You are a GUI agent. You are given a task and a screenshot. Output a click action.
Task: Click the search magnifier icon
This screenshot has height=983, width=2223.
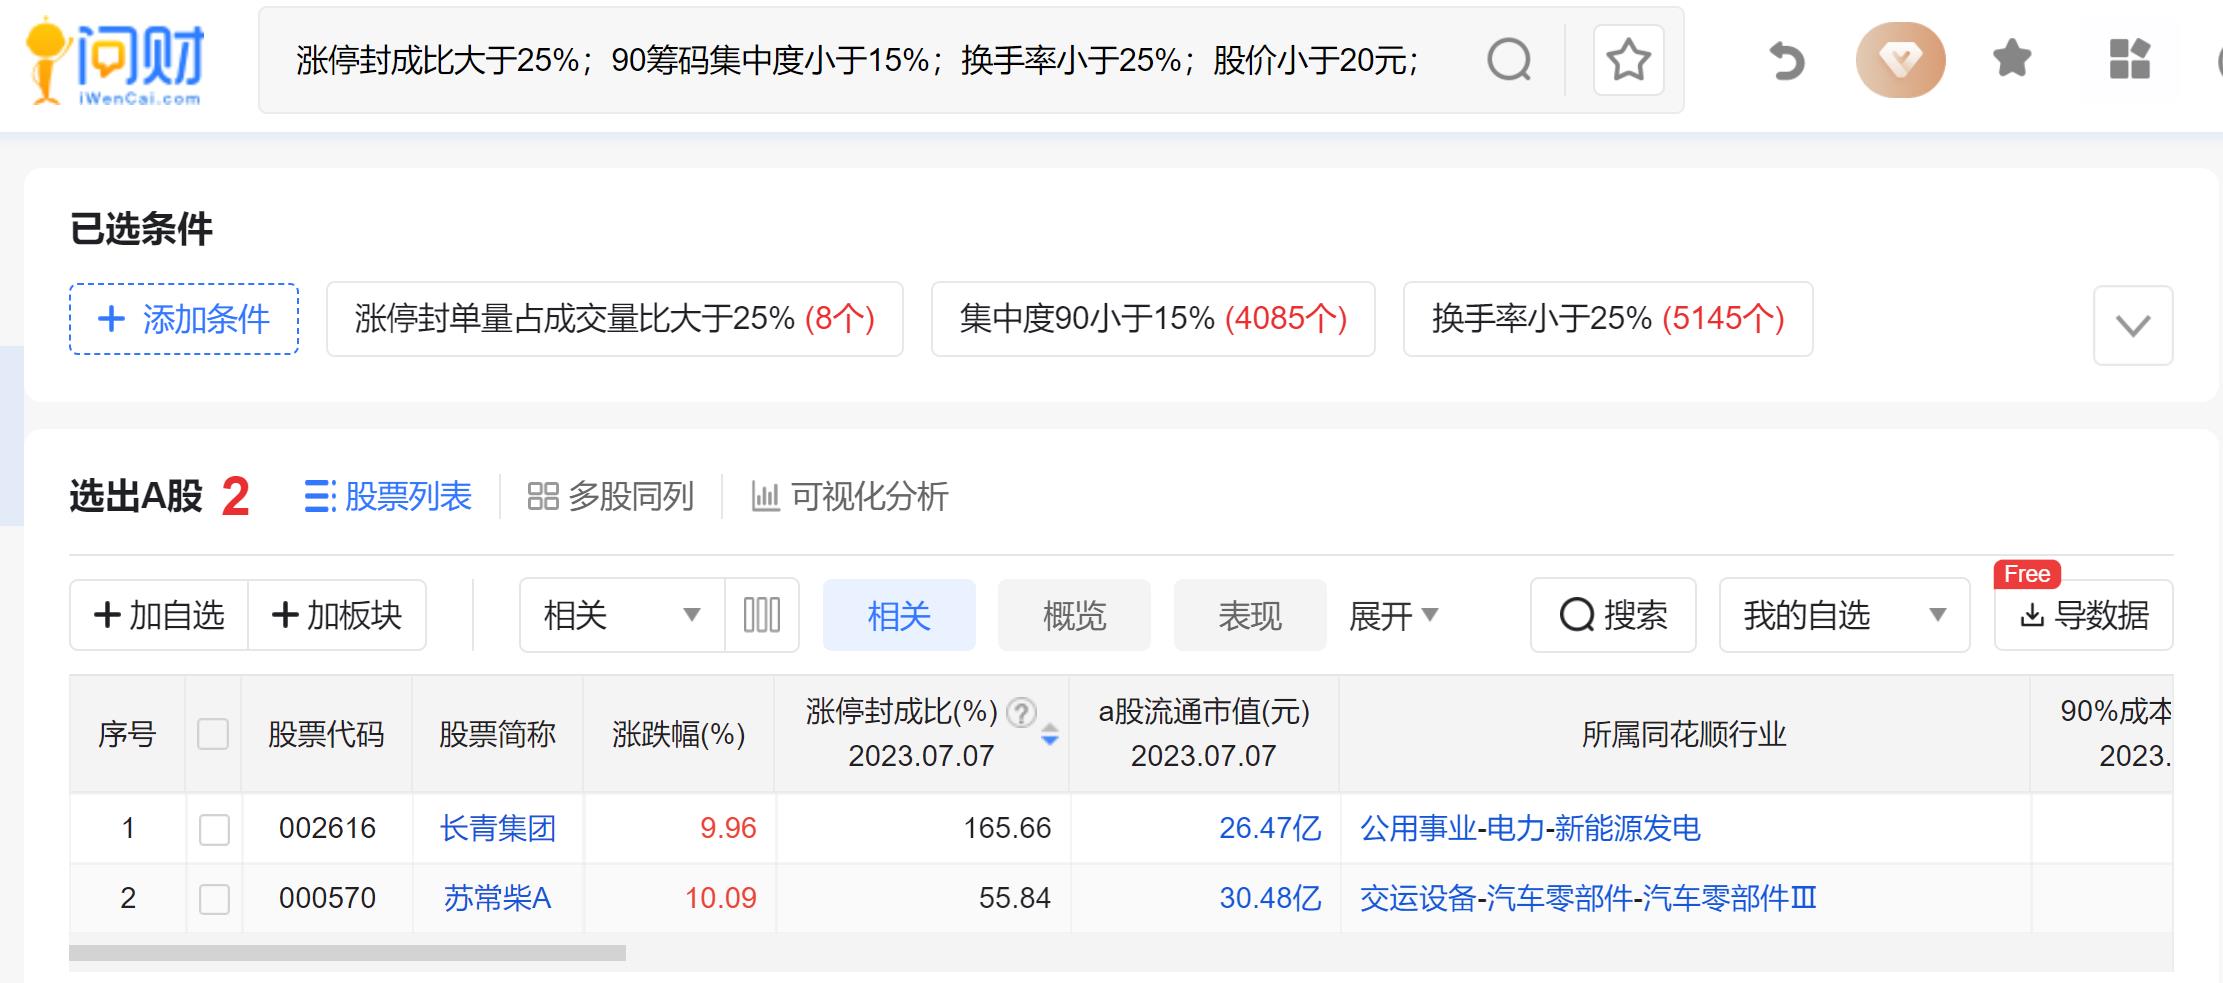pos(1510,61)
